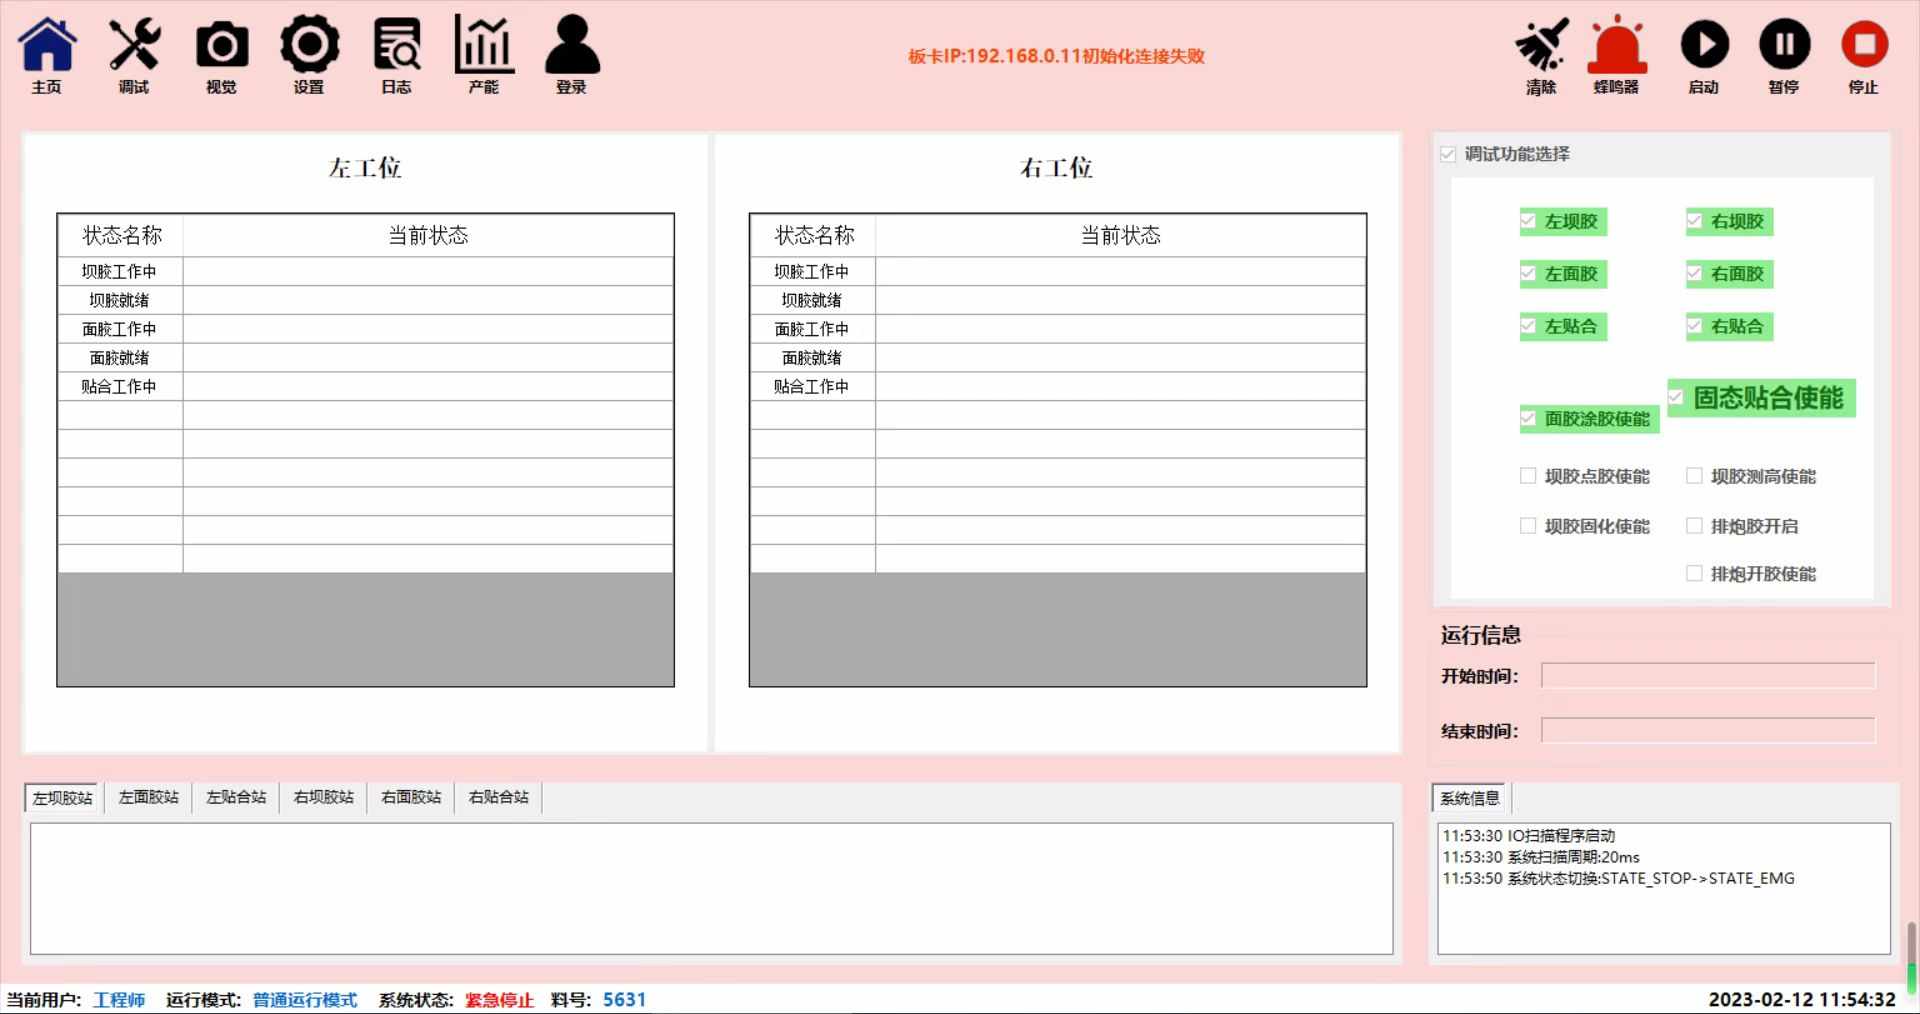Select the 系统信息 tab
This screenshot has height=1014, width=1920.
tap(1470, 798)
